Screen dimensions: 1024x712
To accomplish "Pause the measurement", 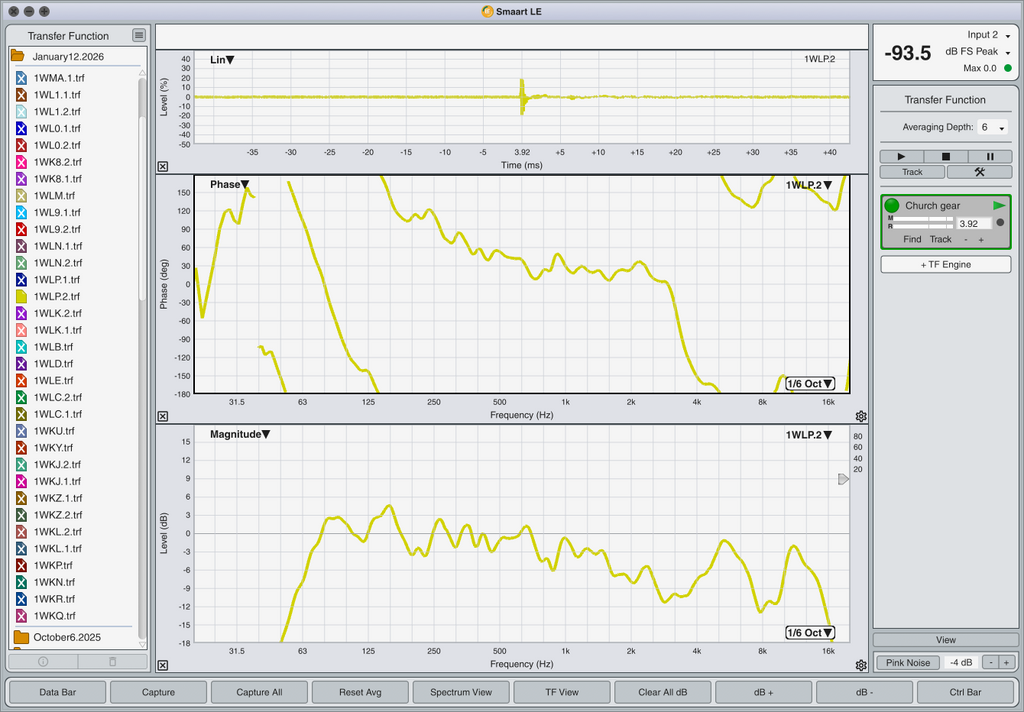I will coord(990,157).
